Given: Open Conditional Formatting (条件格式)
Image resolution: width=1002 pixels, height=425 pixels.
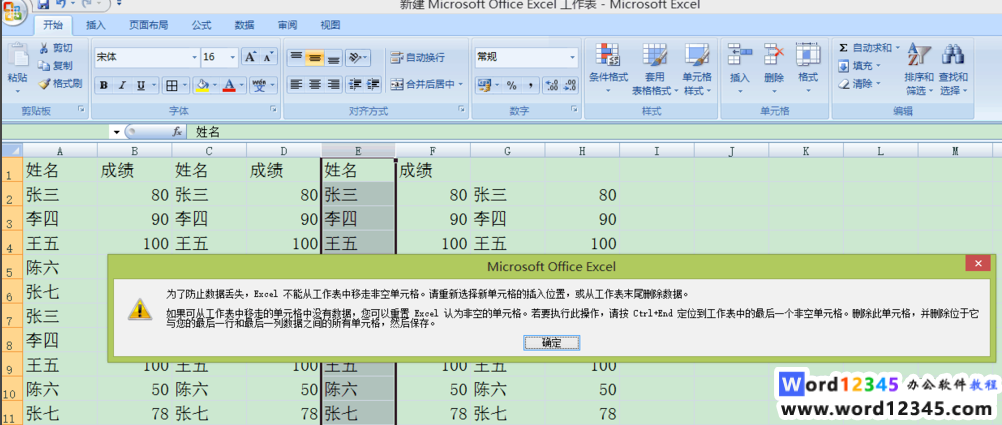Looking at the screenshot, I should 608,69.
